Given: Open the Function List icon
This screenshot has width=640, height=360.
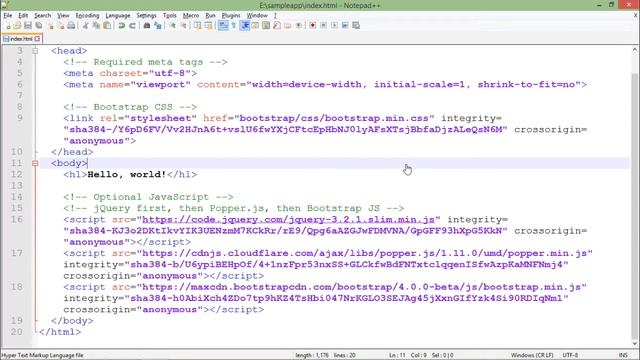Looking at the screenshot, I should tap(277, 25).
